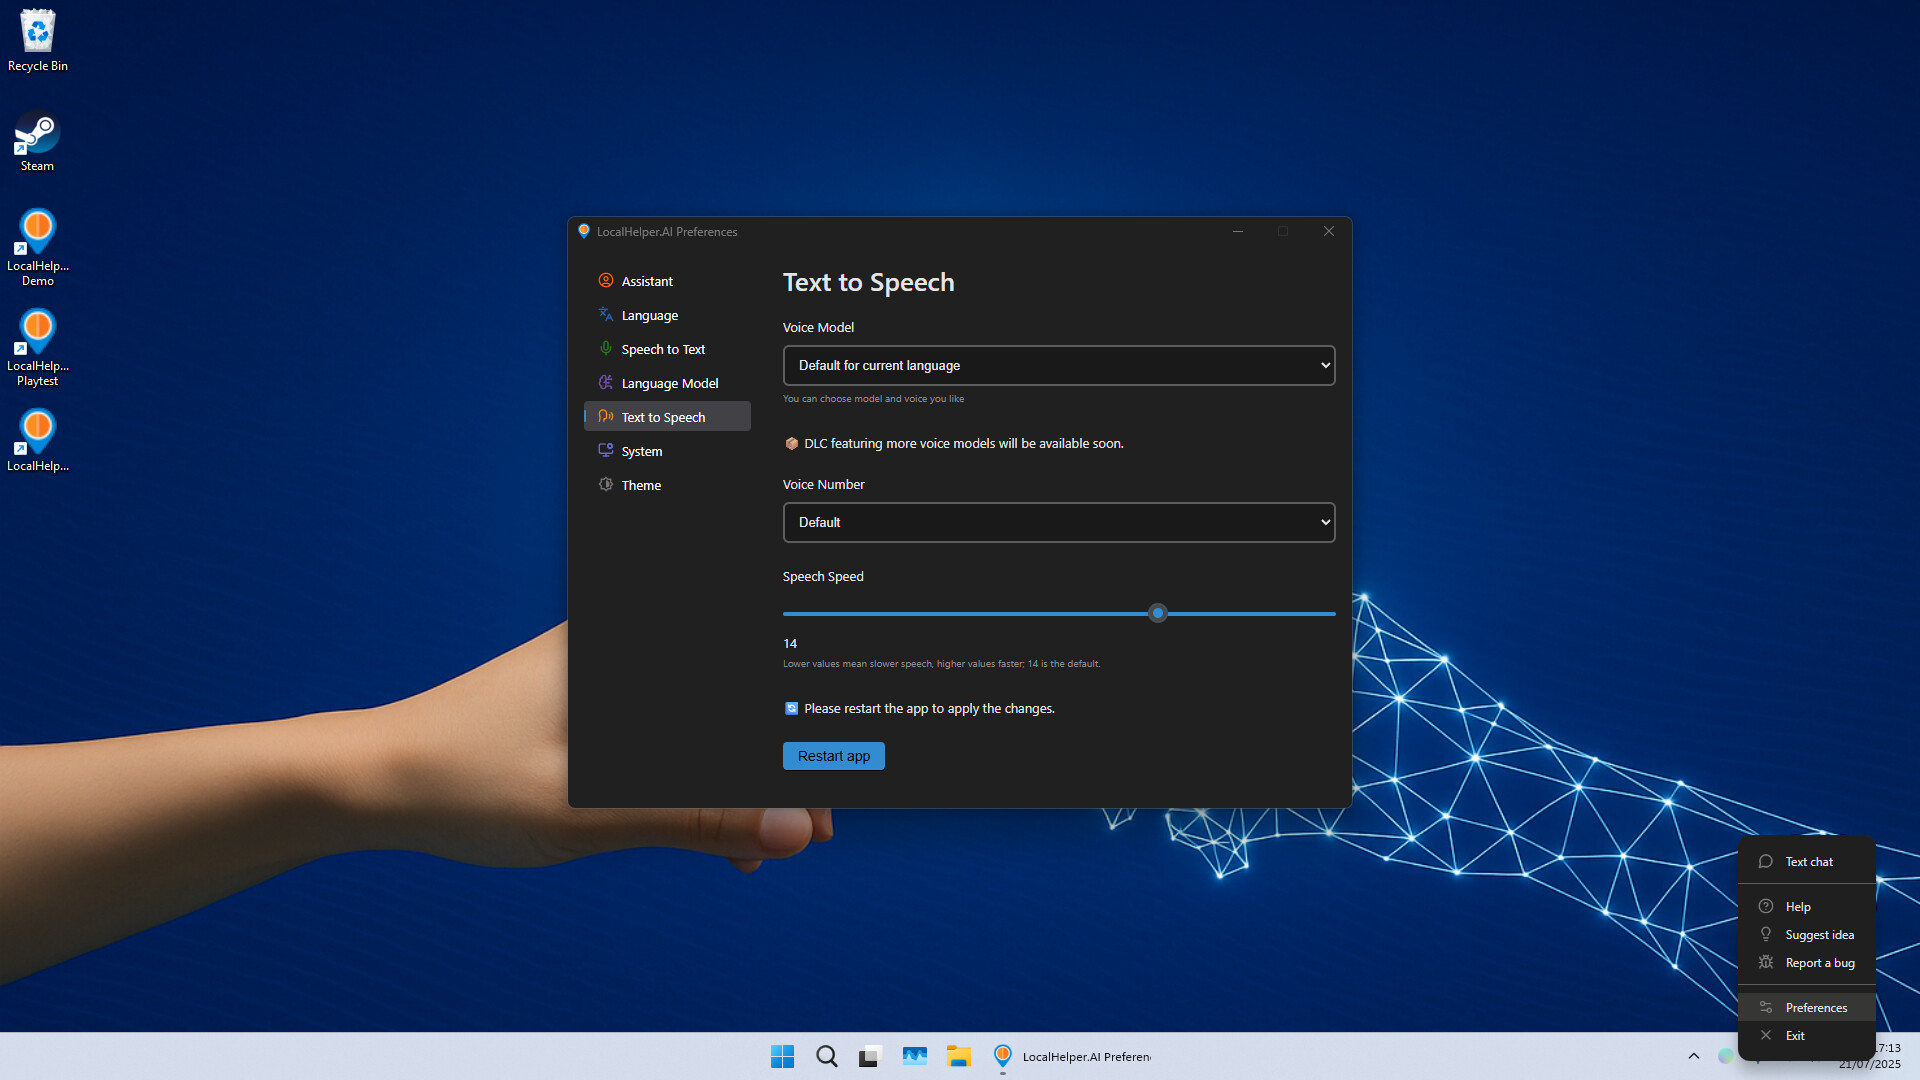Image resolution: width=1920 pixels, height=1080 pixels.
Task: Click the Speech Speed slider handle
Action: point(1157,613)
